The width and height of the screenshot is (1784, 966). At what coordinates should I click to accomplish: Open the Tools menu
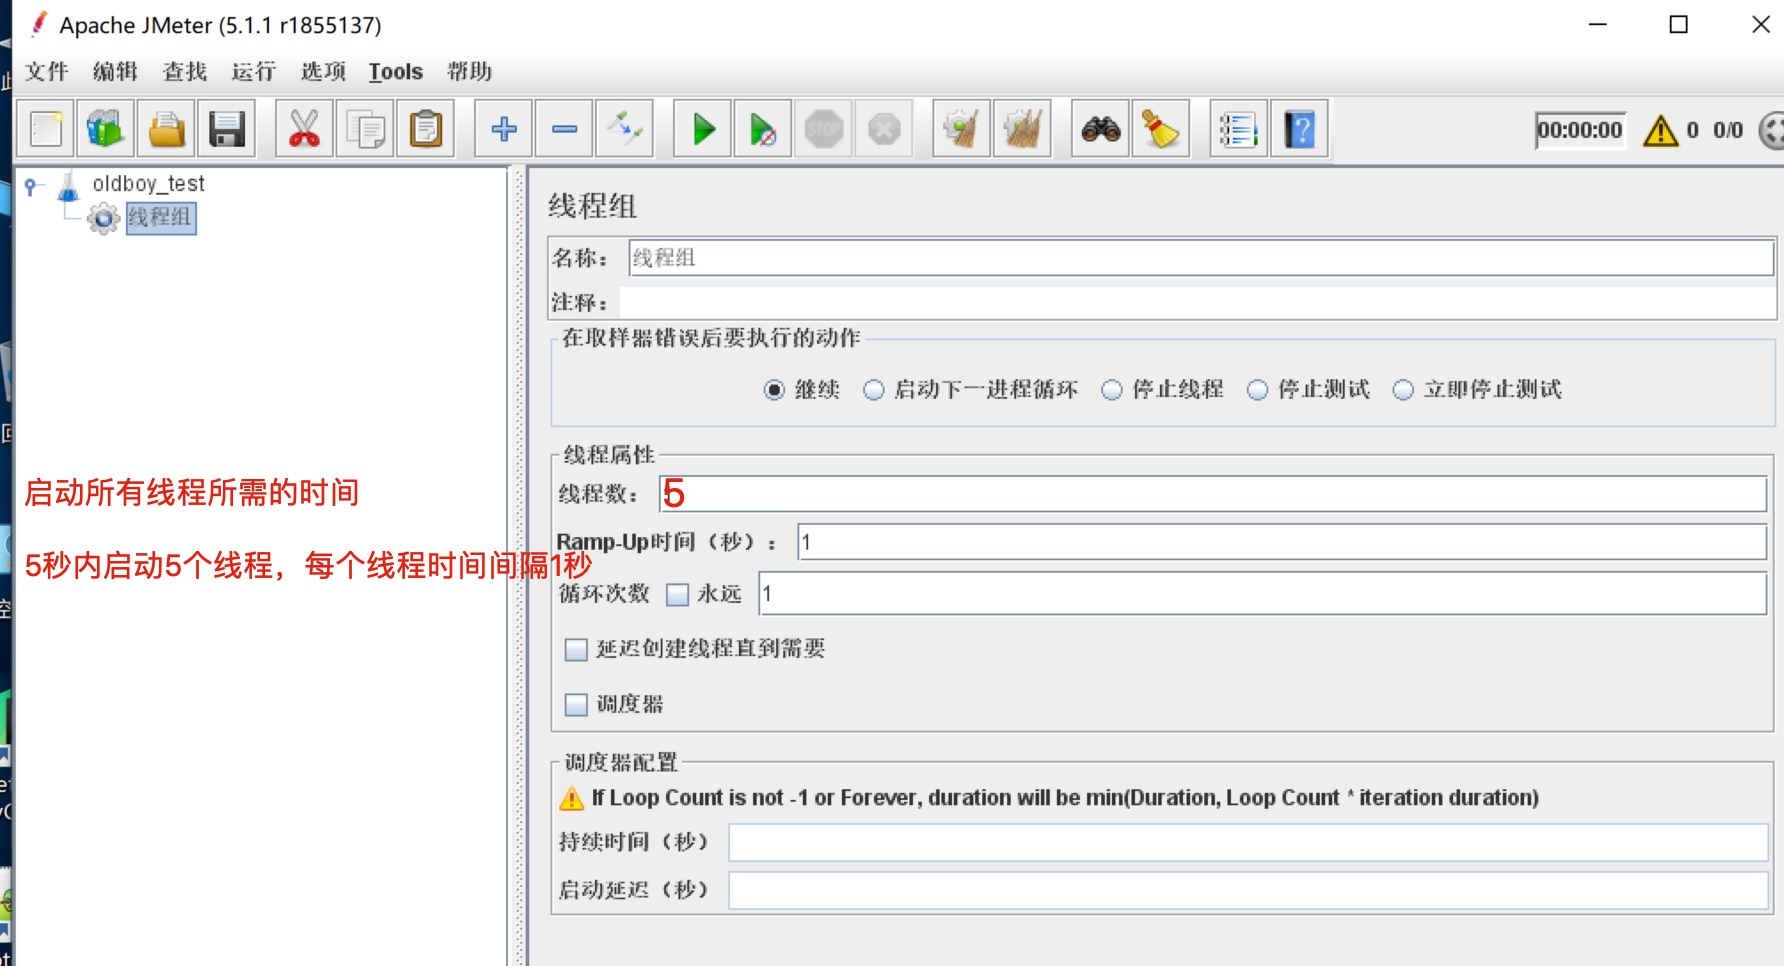point(395,72)
